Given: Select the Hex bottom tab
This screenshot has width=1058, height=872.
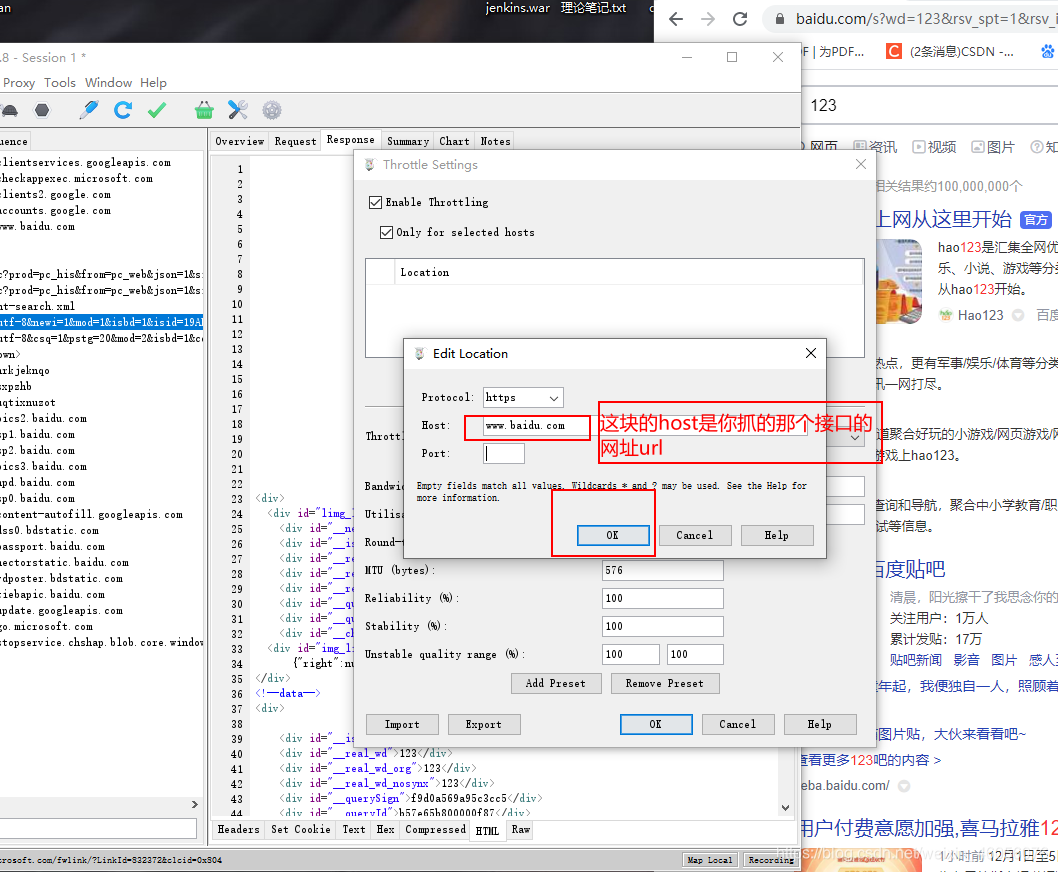Looking at the screenshot, I should [x=385, y=829].
